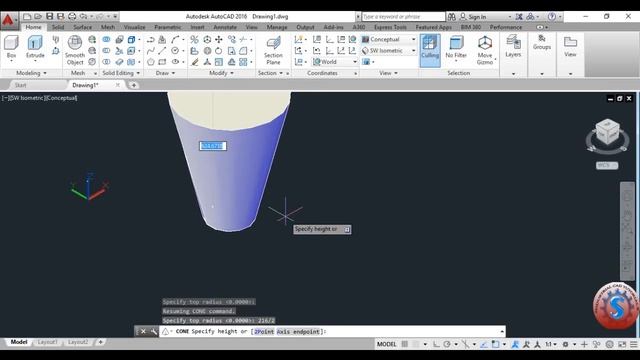
Task: Toggle the highlighted annotation visibility icon in the status bar
Action: tap(515, 344)
